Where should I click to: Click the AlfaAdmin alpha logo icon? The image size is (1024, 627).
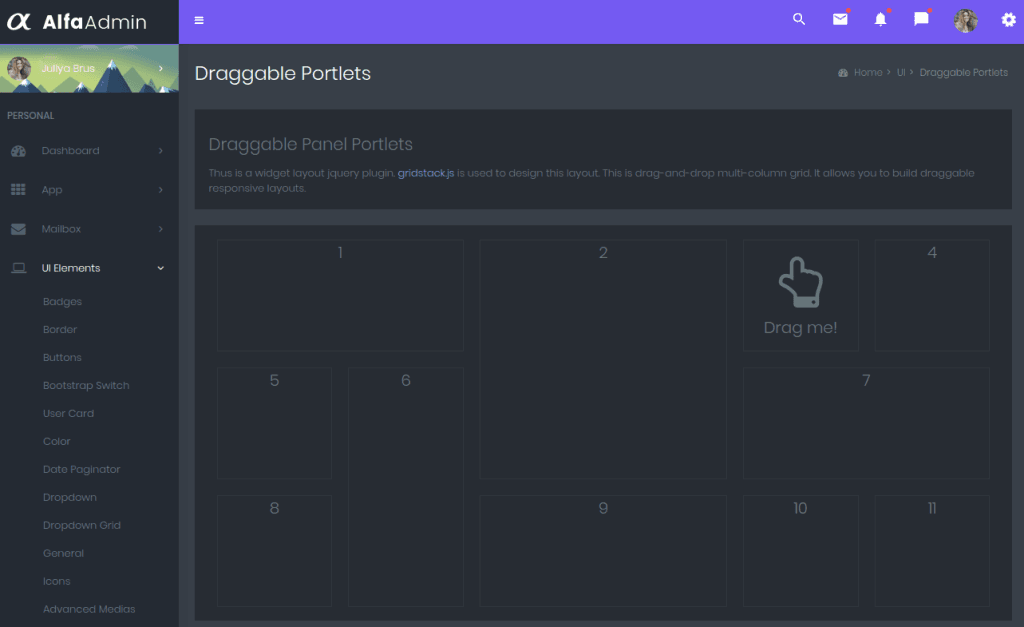click(x=19, y=22)
